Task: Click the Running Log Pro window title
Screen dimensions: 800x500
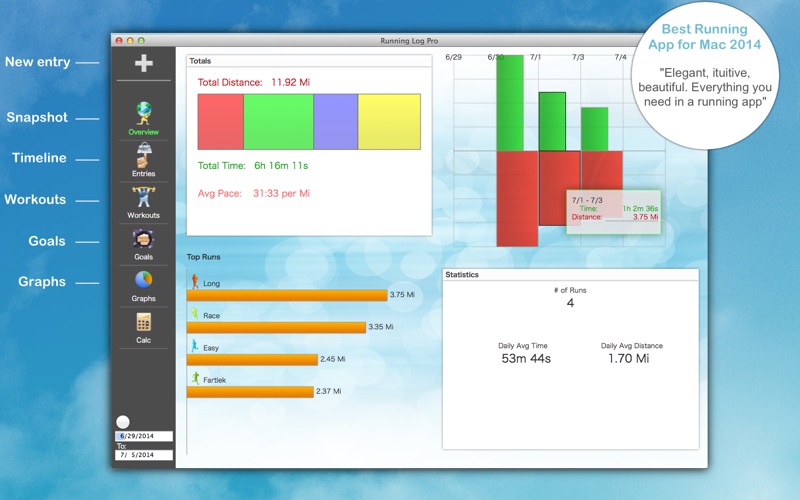Action: (x=409, y=41)
